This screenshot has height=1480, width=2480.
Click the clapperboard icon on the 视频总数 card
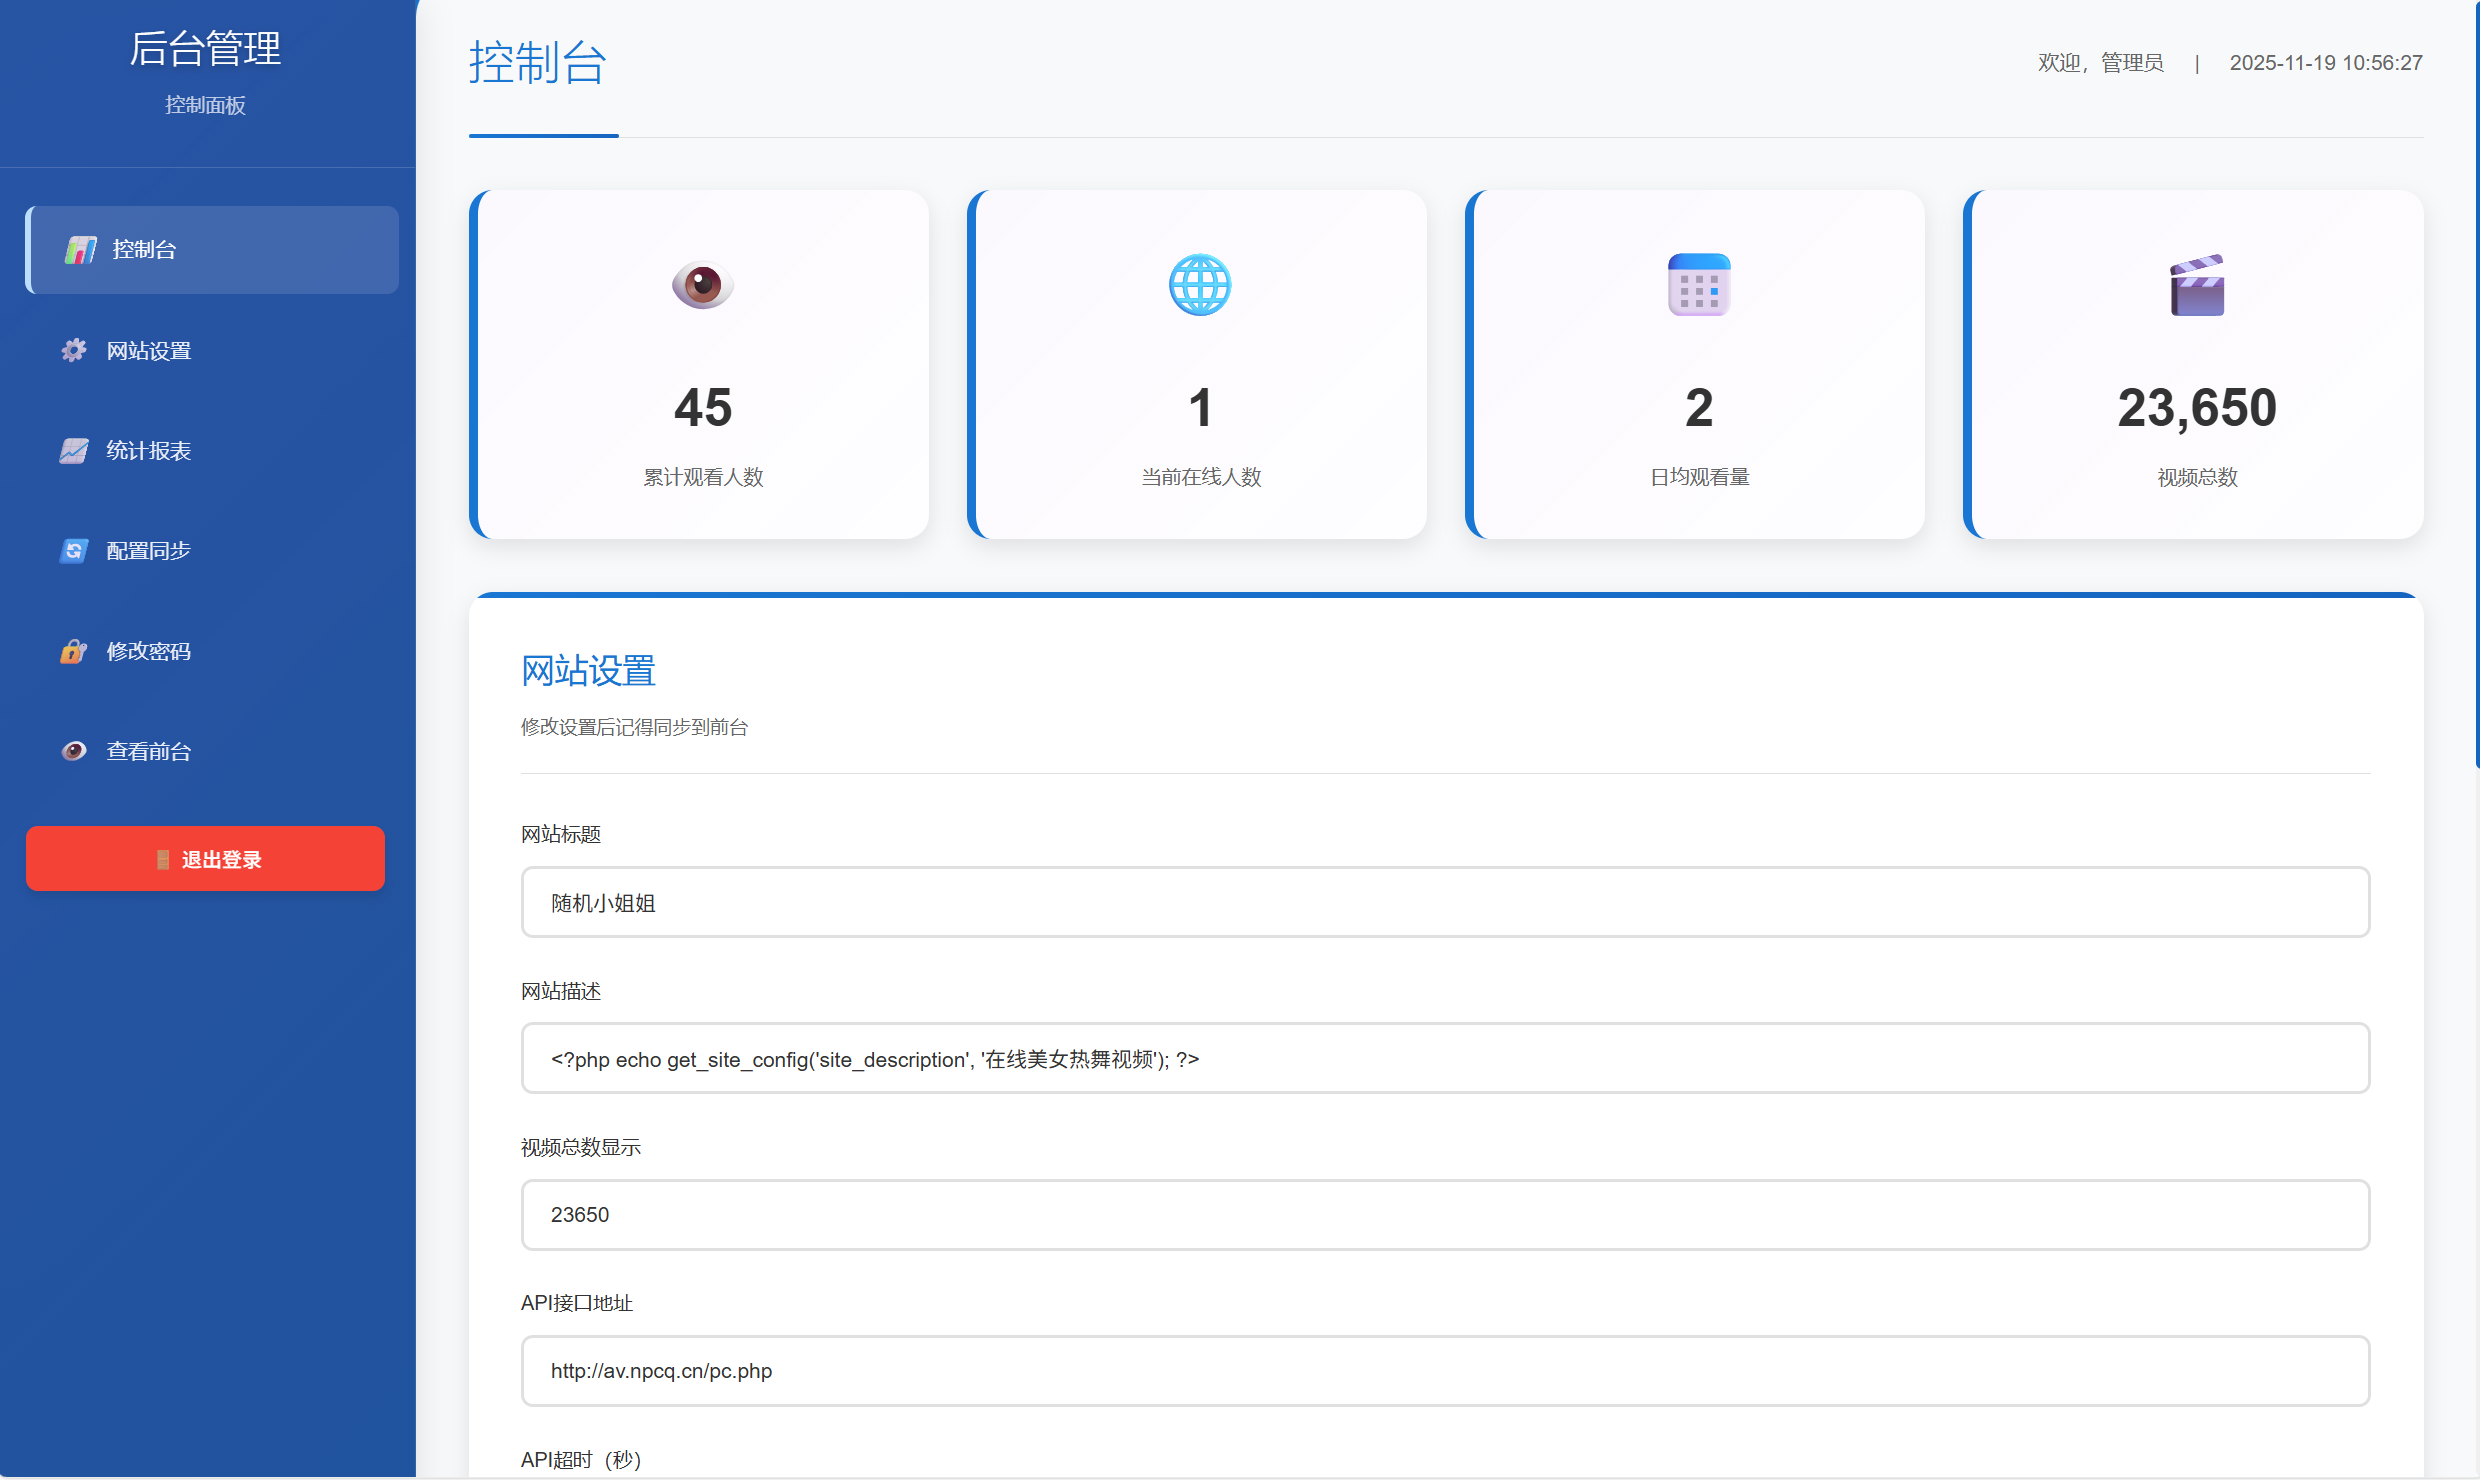(2195, 285)
